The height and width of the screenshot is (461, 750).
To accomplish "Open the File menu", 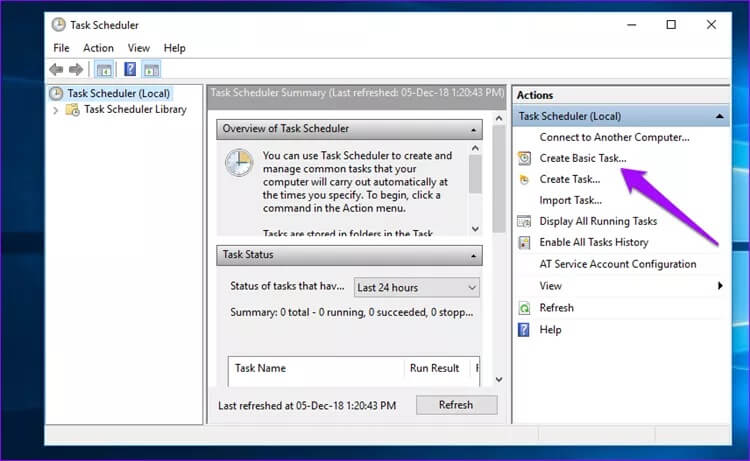I will click(61, 48).
